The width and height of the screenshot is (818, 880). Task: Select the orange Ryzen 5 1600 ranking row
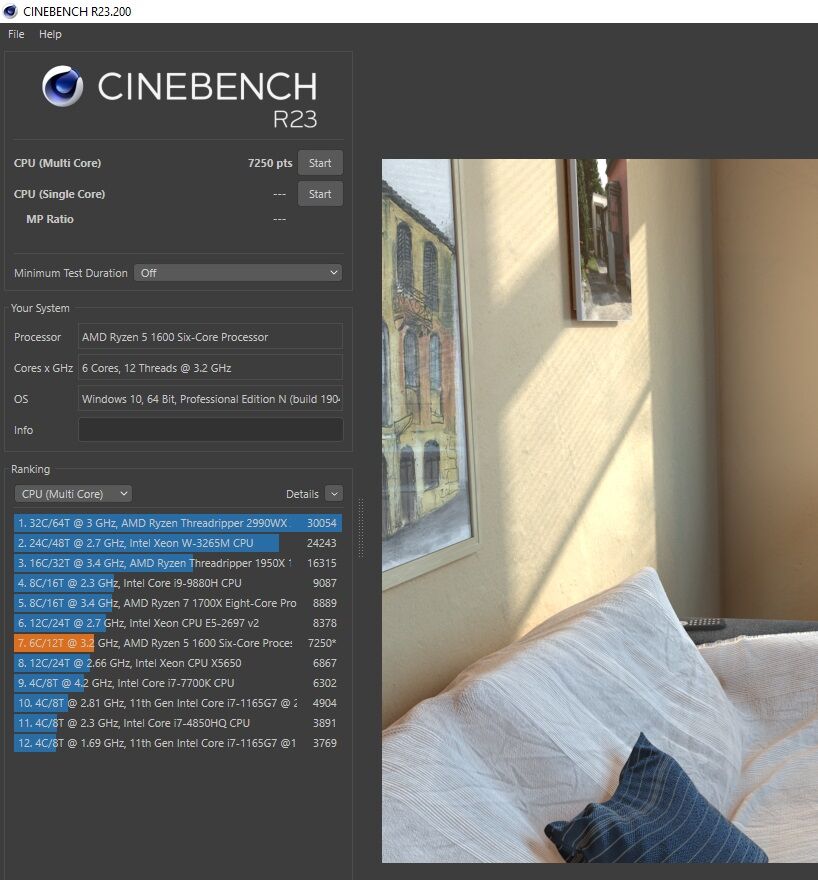coord(178,643)
